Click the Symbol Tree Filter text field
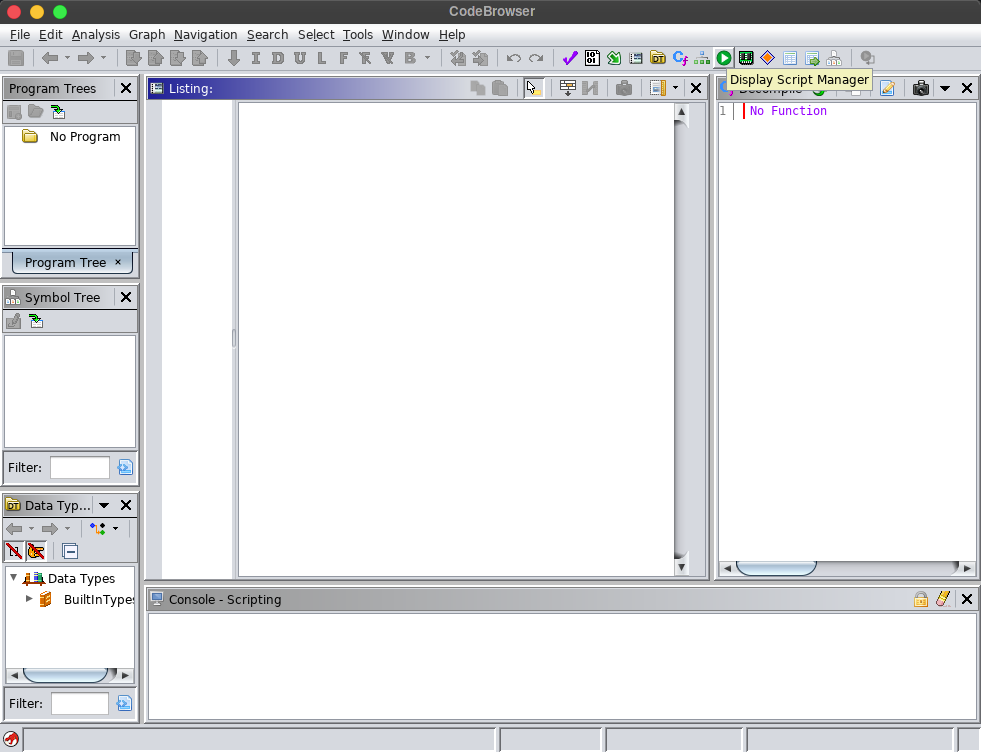The height and width of the screenshot is (752, 981). [79, 467]
